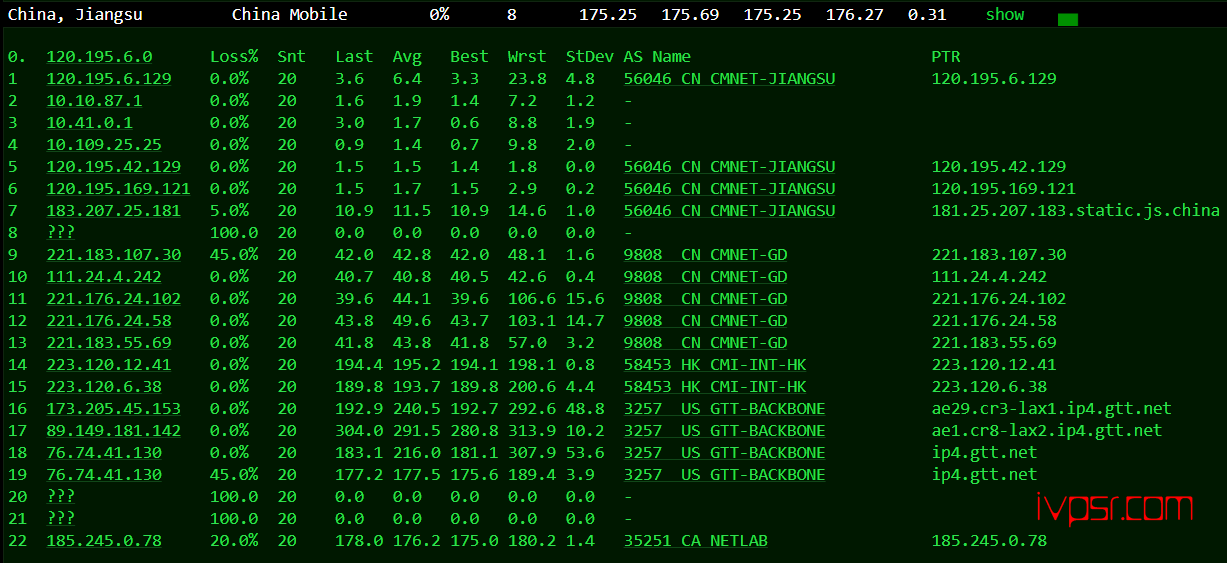This screenshot has height=563, width=1227.
Task: Select PTR 'ae1.cr8-lax2.ip4.gtt.net'
Action: tap(1047, 431)
